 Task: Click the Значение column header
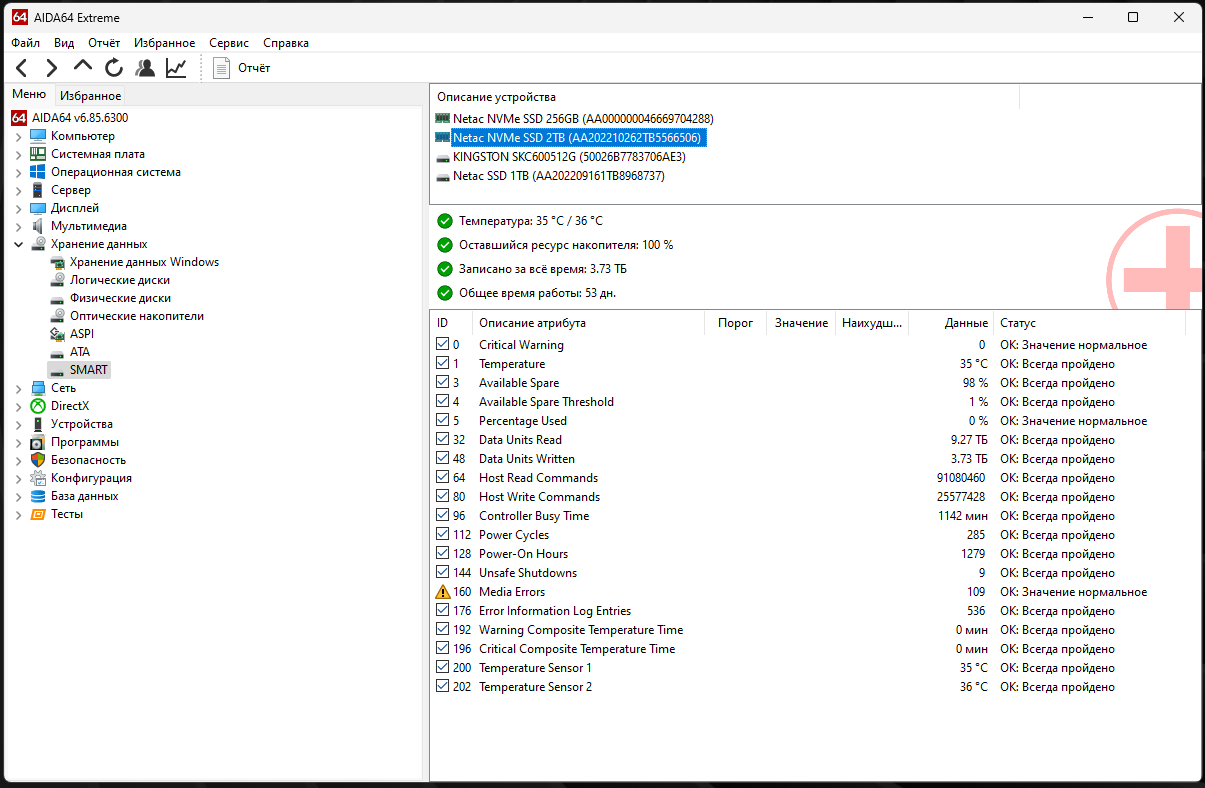click(x=801, y=323)
